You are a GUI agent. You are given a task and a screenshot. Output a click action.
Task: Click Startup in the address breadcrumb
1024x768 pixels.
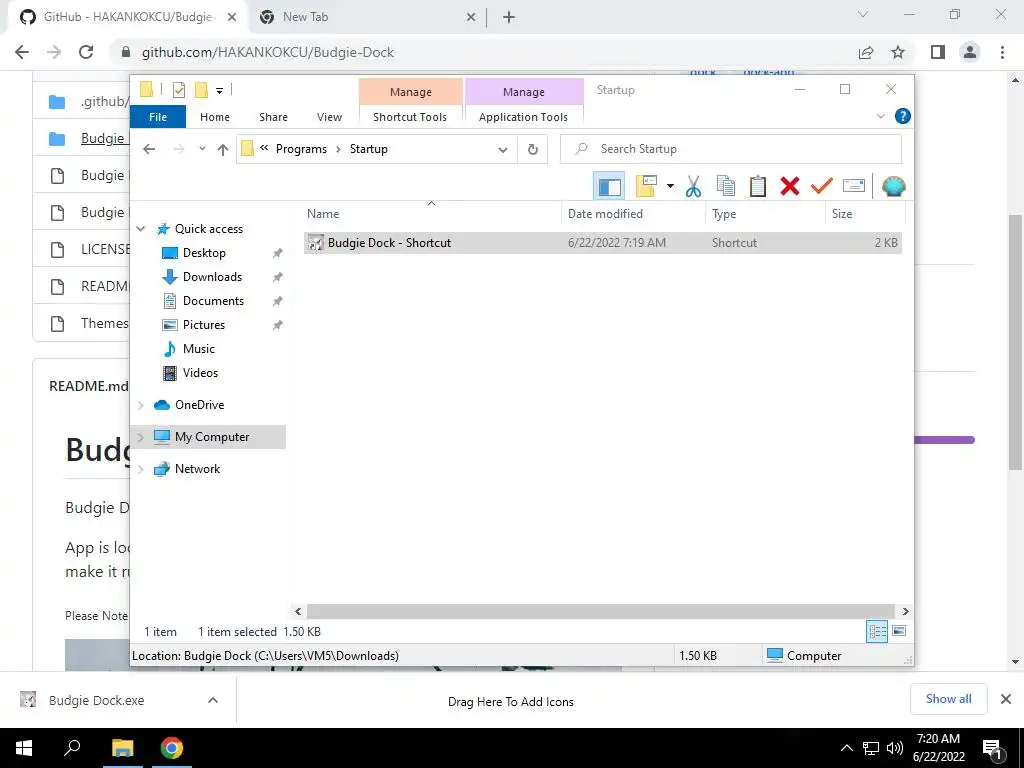tap(368, 149)
